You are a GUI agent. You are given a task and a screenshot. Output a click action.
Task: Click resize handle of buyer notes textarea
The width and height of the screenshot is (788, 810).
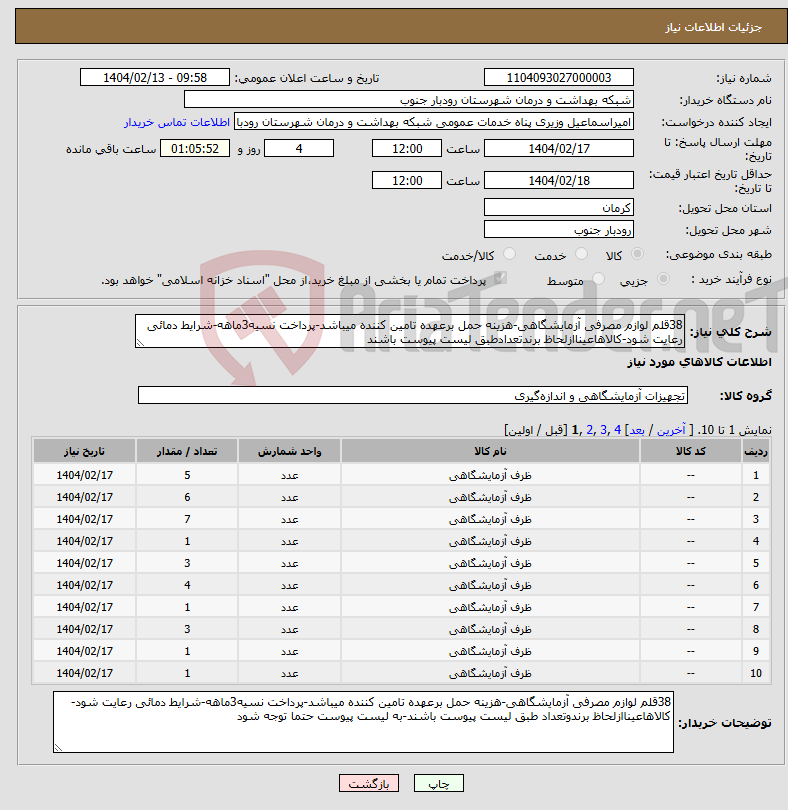coord(58,748)
